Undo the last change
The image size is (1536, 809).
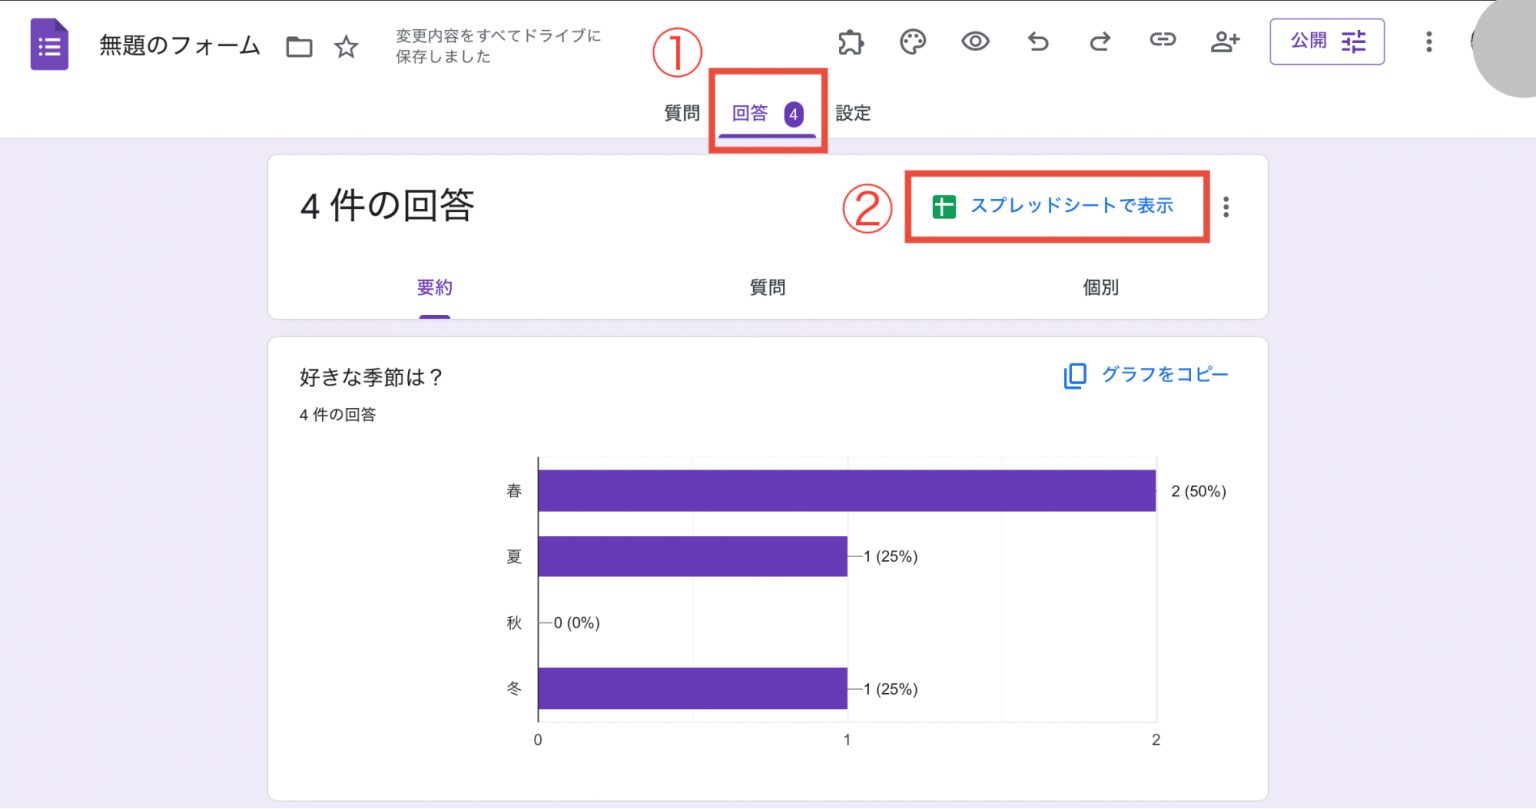[x=1037, y=41]
